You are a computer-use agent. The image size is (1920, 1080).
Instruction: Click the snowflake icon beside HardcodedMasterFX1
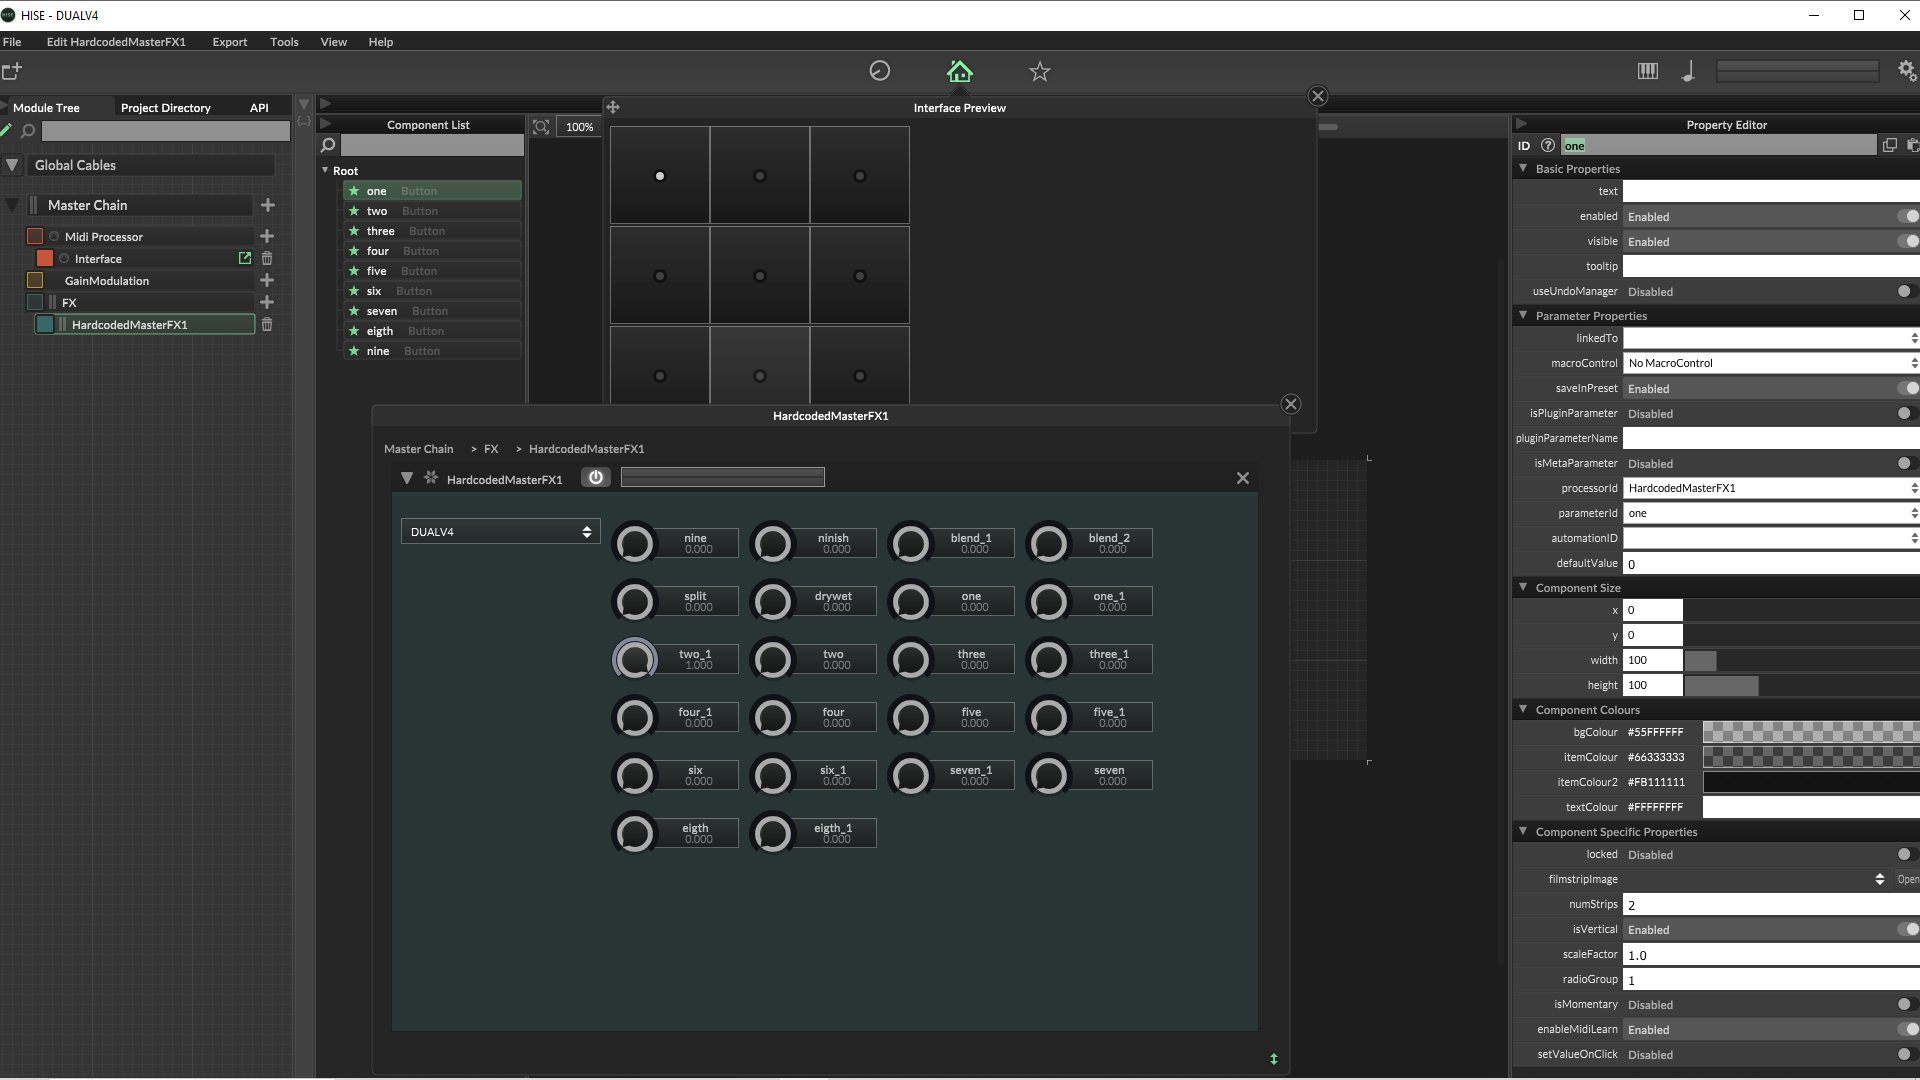tap(431, 478)
